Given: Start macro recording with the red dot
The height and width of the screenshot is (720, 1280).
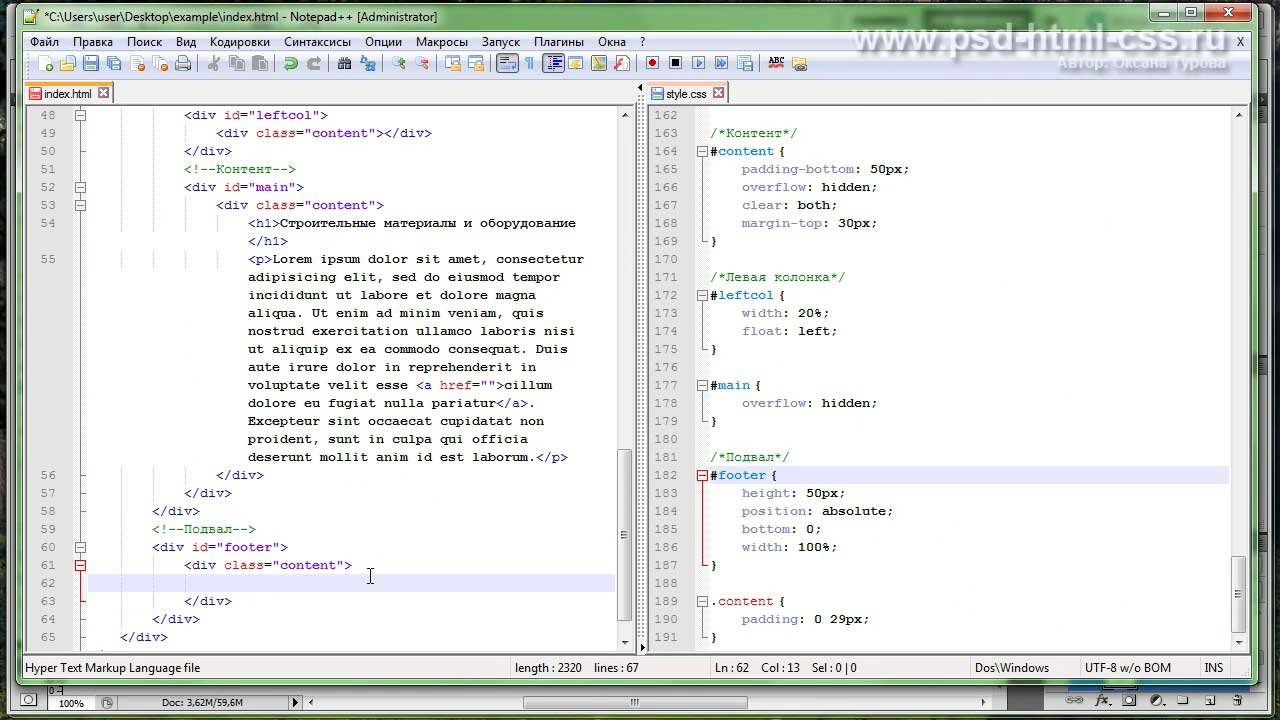Looking at the screenshot, I should [x=652, y=63].
